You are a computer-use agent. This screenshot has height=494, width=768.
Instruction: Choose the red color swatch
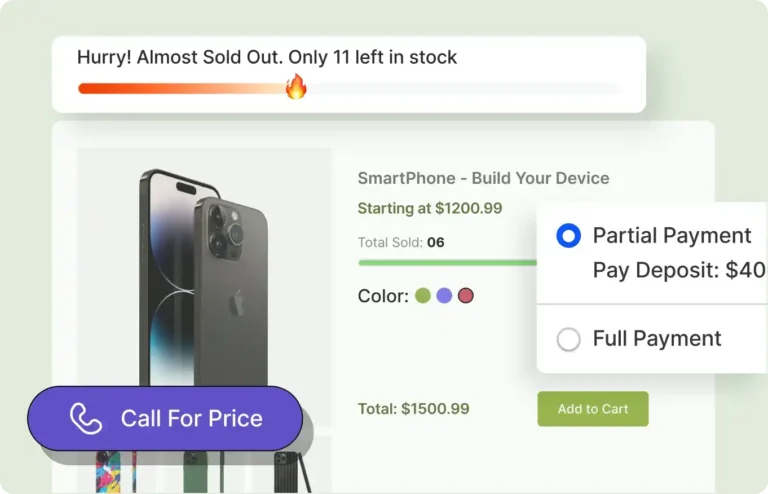(x=465, y=296)
